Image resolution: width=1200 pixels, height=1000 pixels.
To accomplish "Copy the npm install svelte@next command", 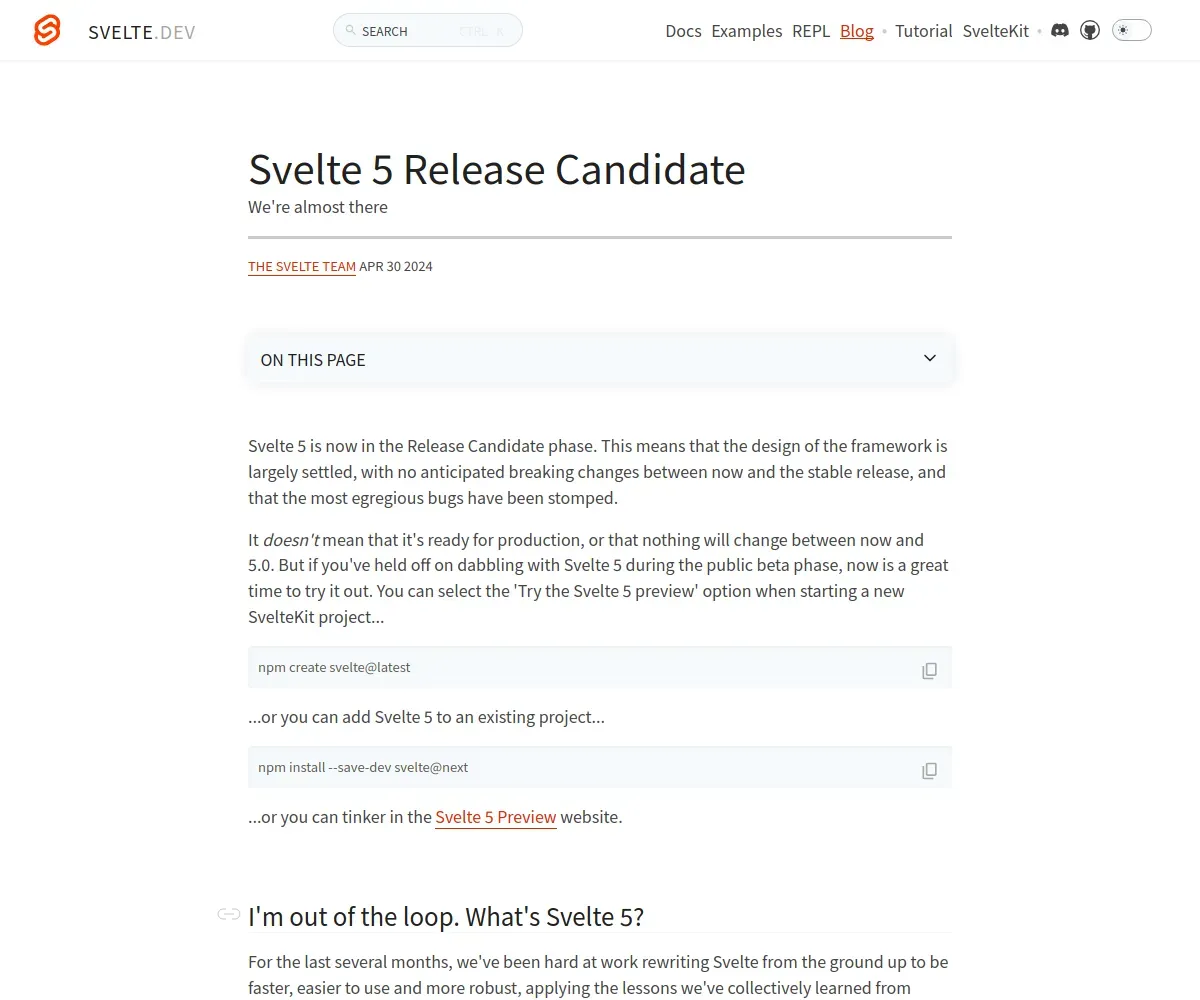I will (929, 770).
